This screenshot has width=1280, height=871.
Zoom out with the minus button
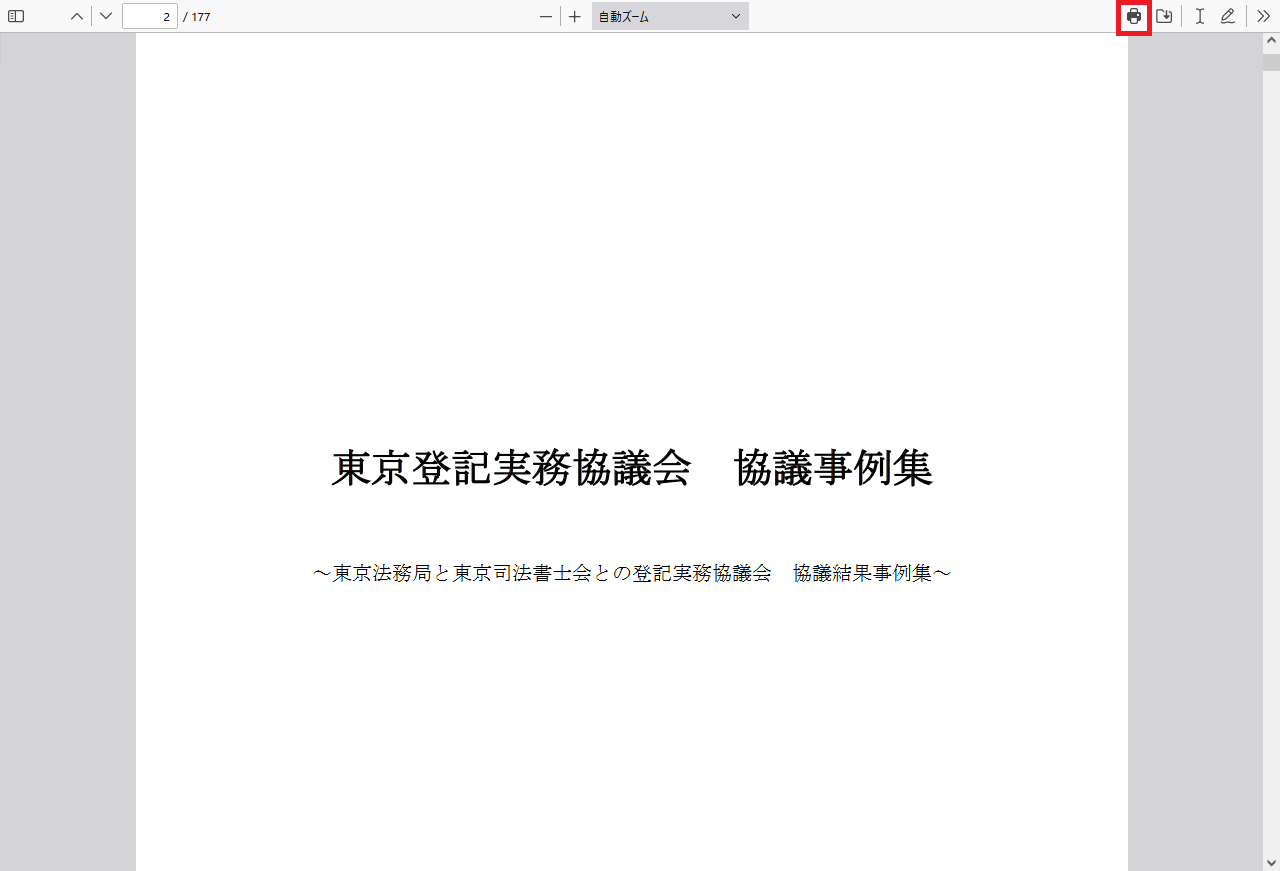(x=546, y=16)
